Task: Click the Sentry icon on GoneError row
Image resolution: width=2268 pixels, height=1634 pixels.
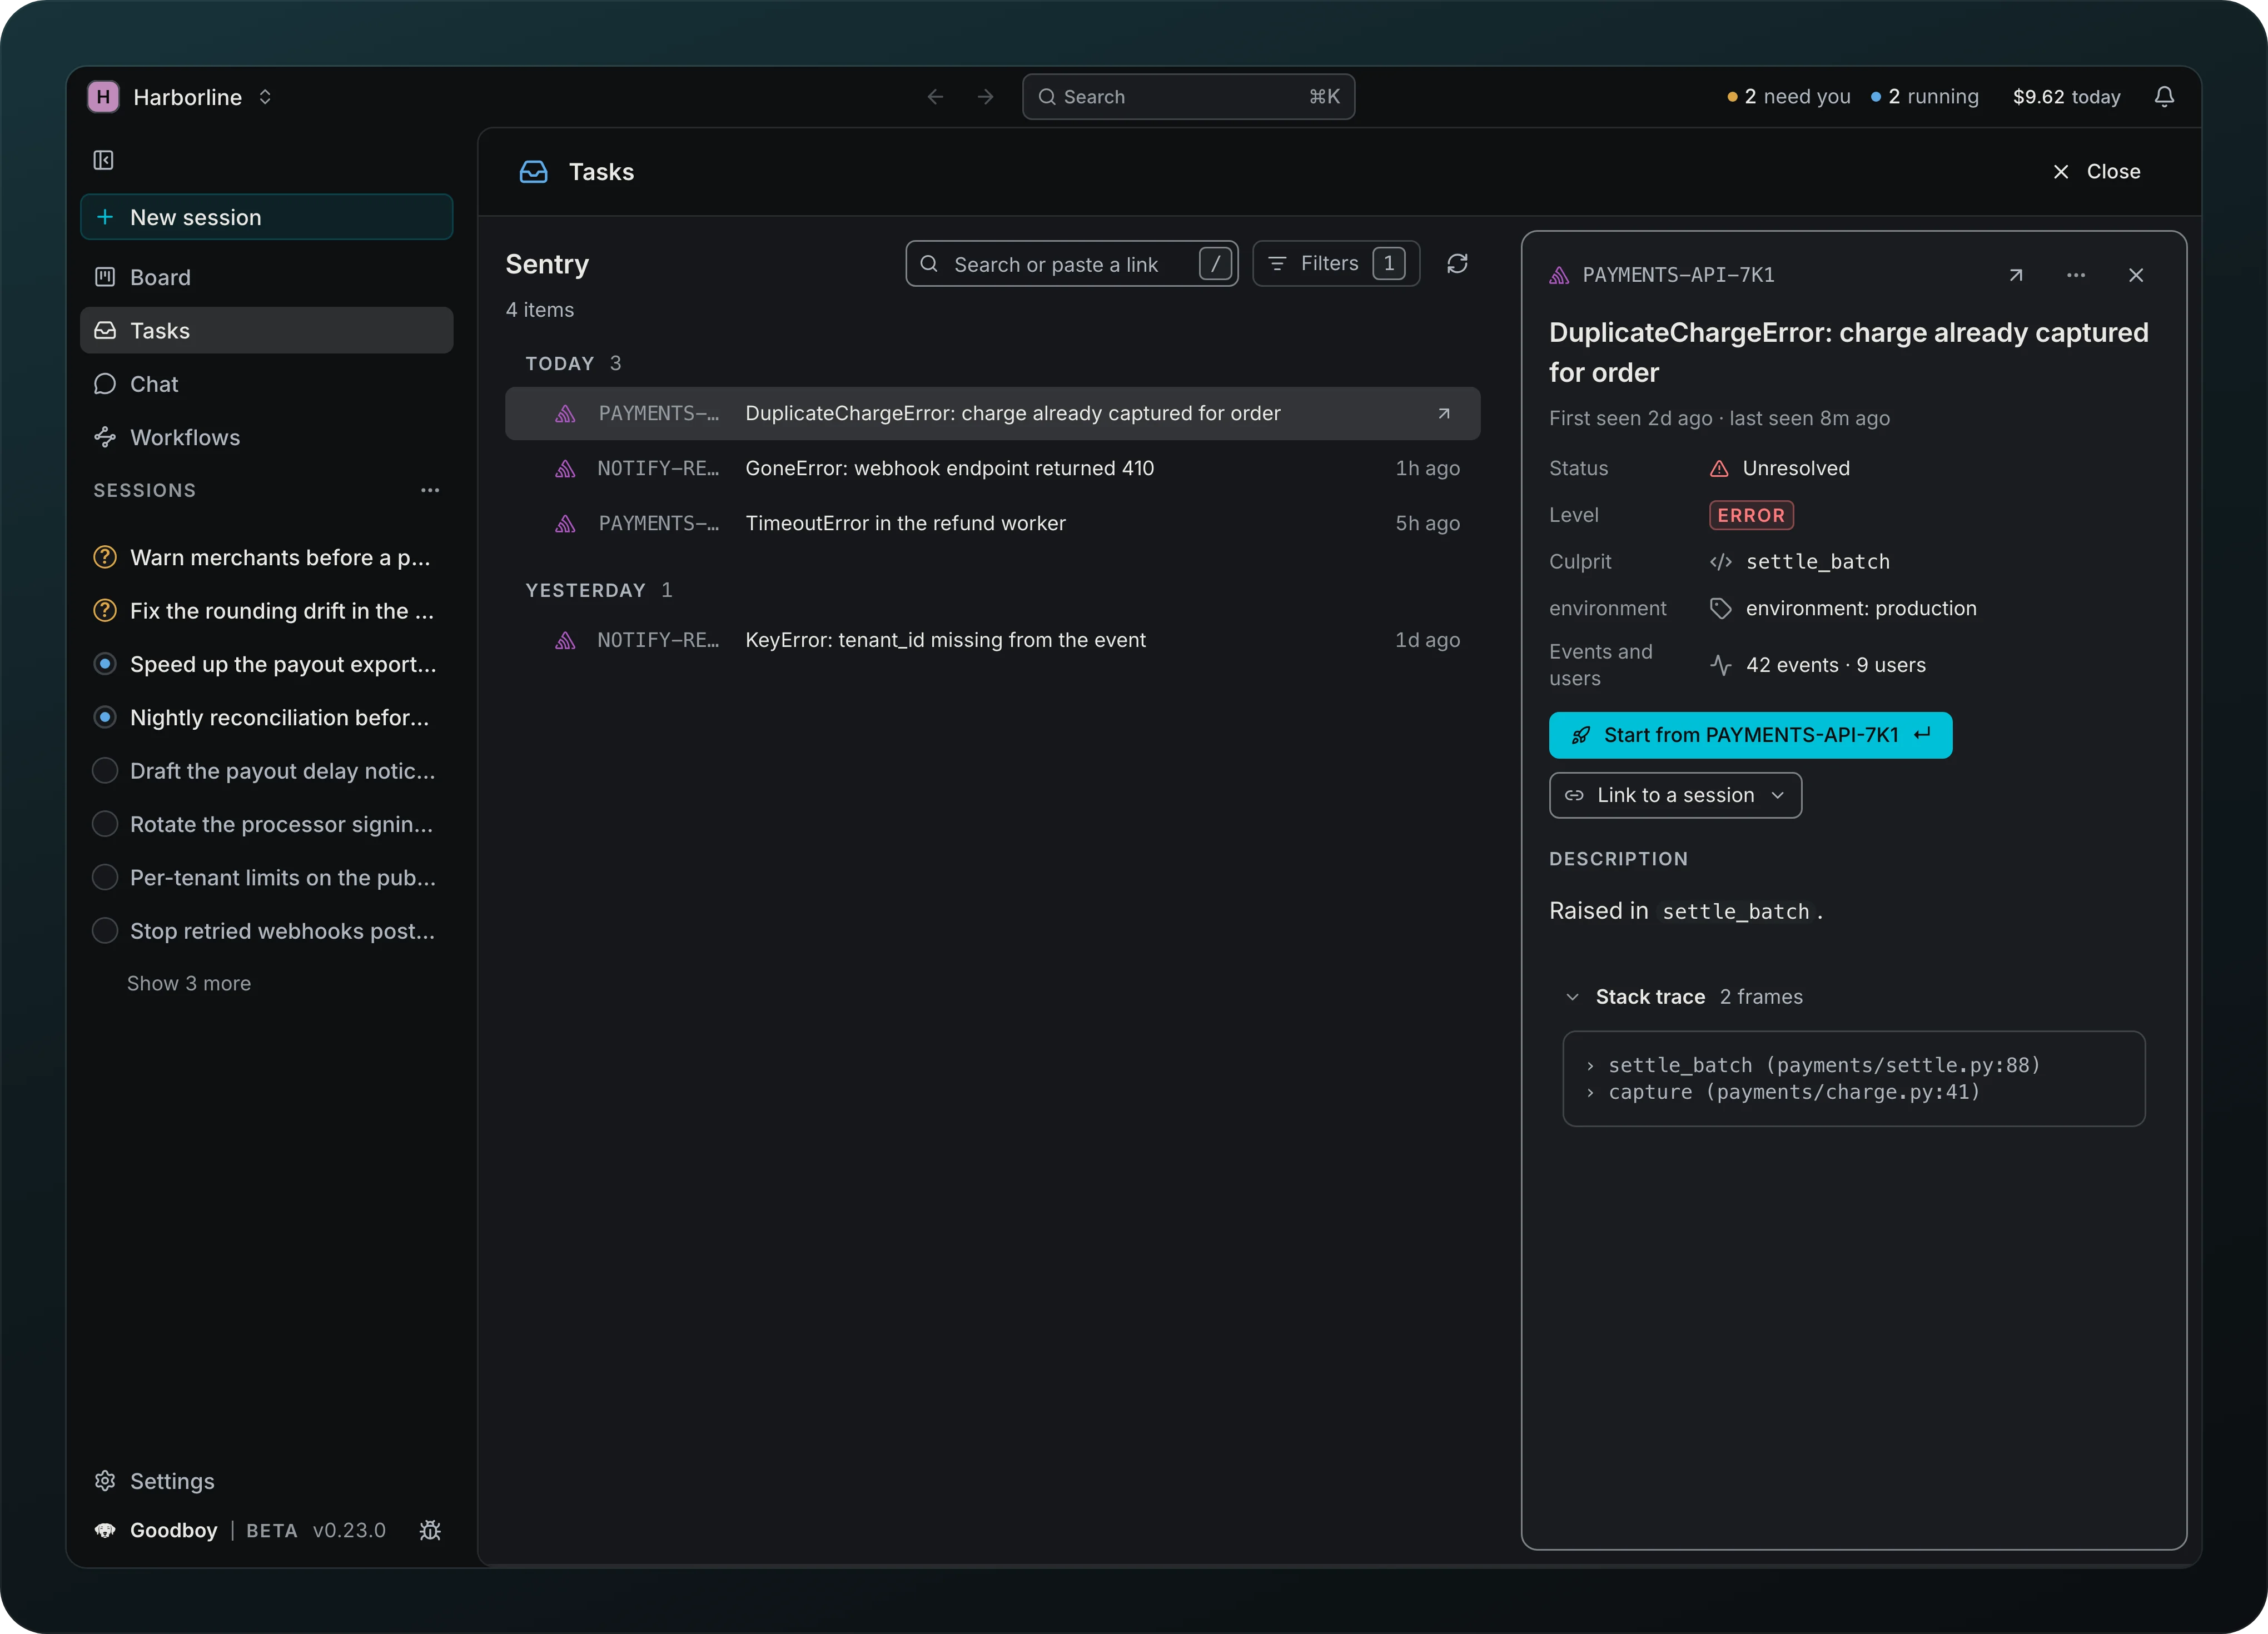Action: tap(565, 468)
